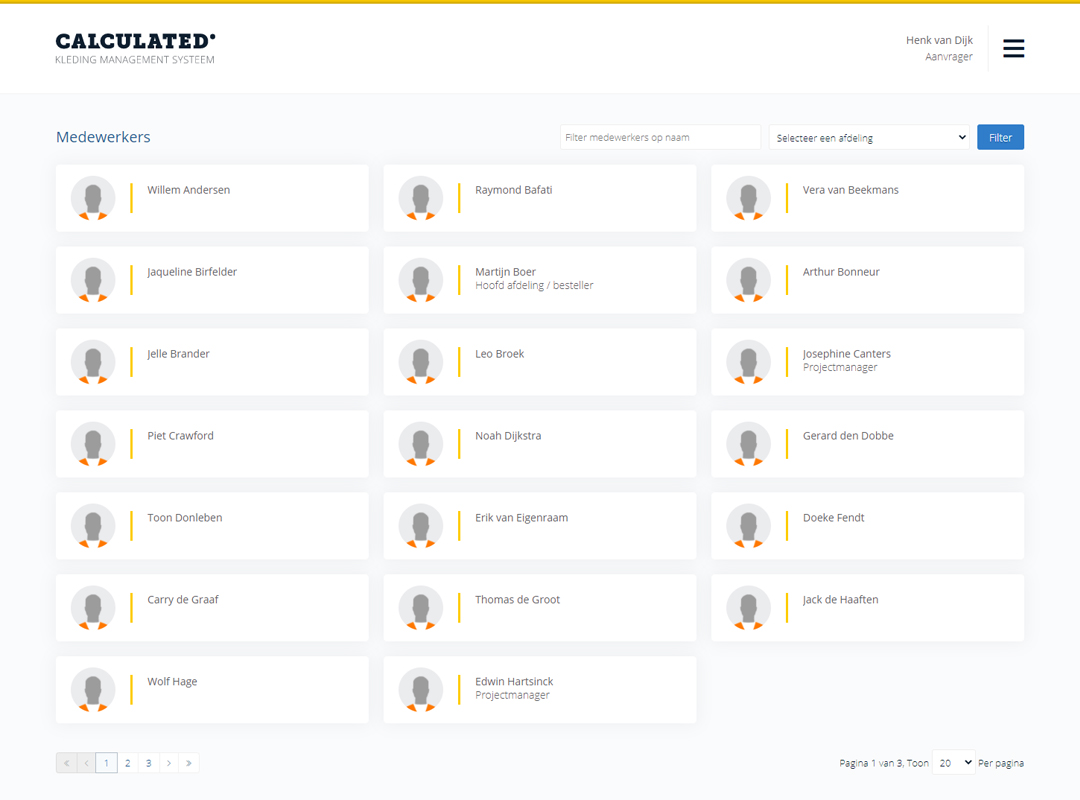Click Josephine Canters' profile picture
The image size is (1080, 800).
tap(748, 362)
